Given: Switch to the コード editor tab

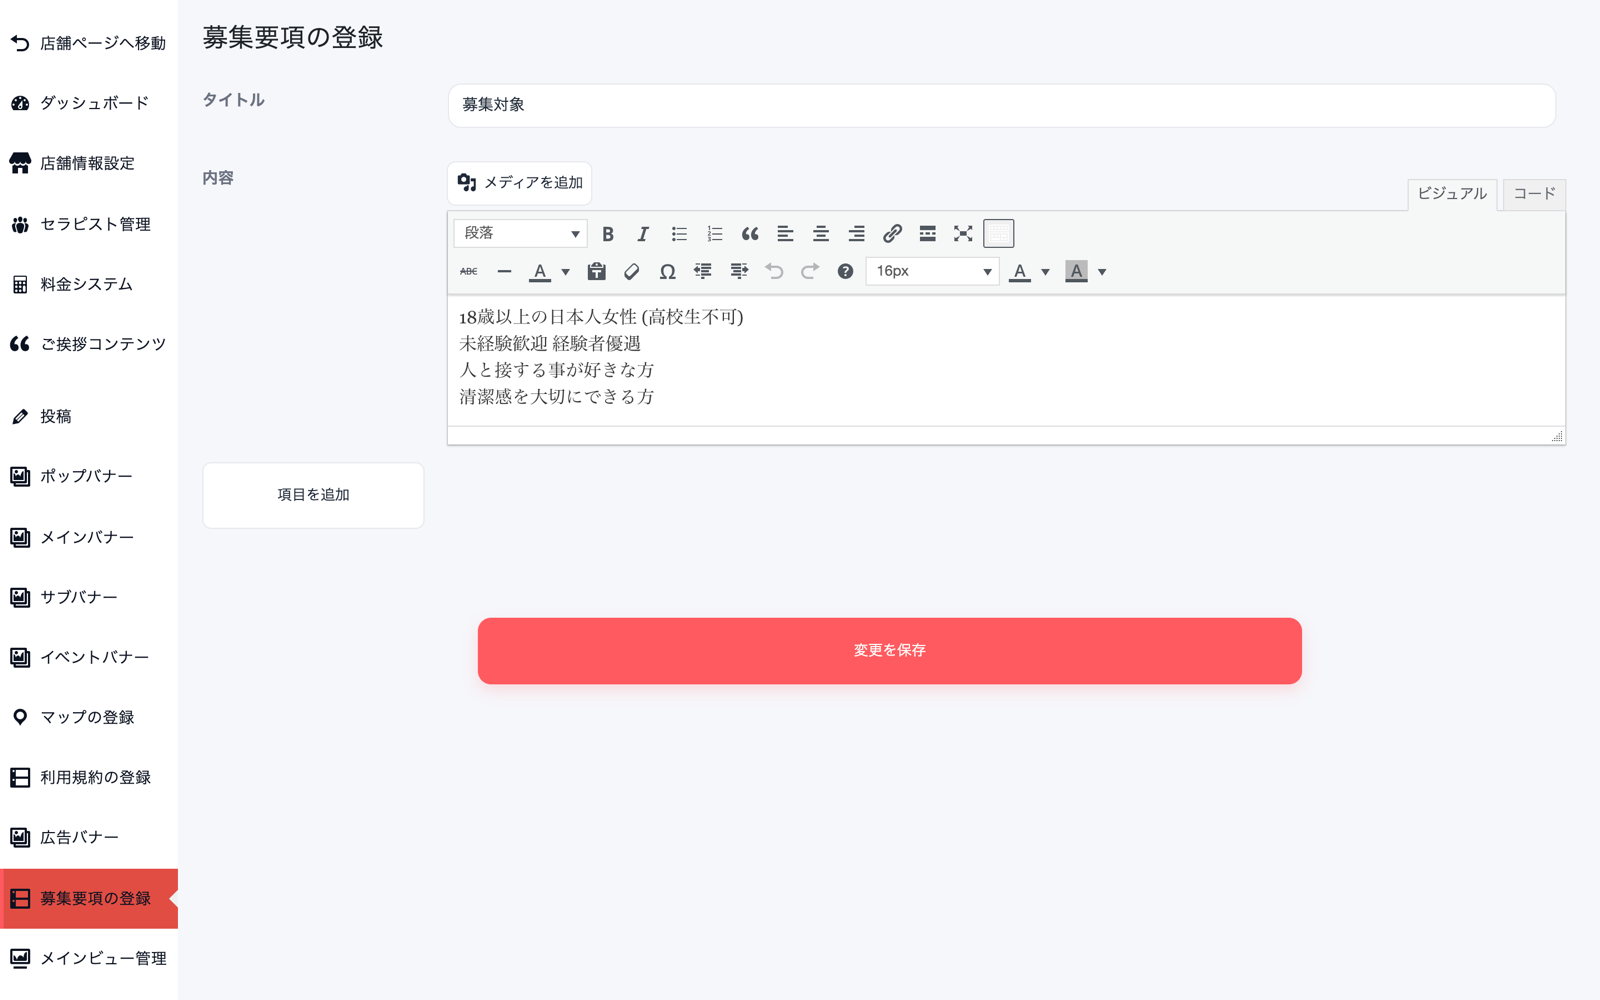Looking at the screenshot, I should point(1534,194).
